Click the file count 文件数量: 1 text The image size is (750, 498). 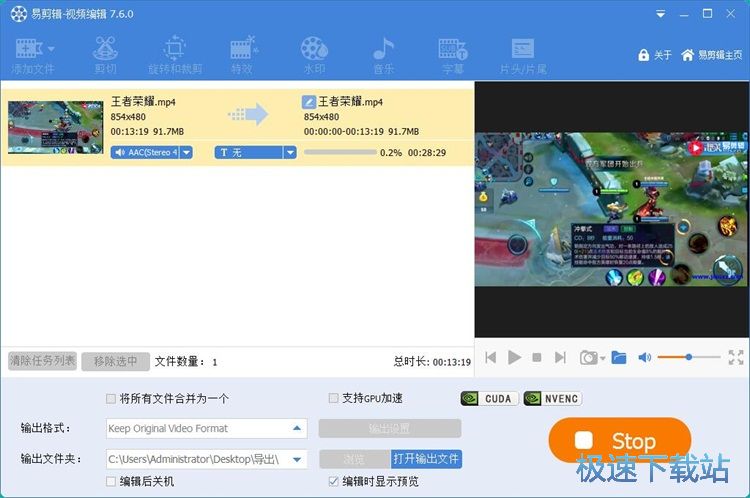186,362
